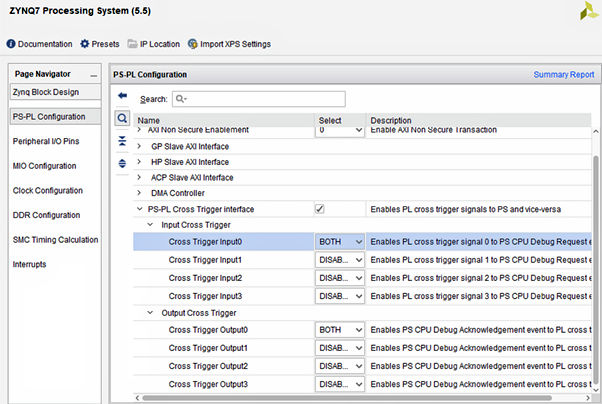
Task: Open Cross Trigger Input2 select dropdown
Action: tap(340, 278)
